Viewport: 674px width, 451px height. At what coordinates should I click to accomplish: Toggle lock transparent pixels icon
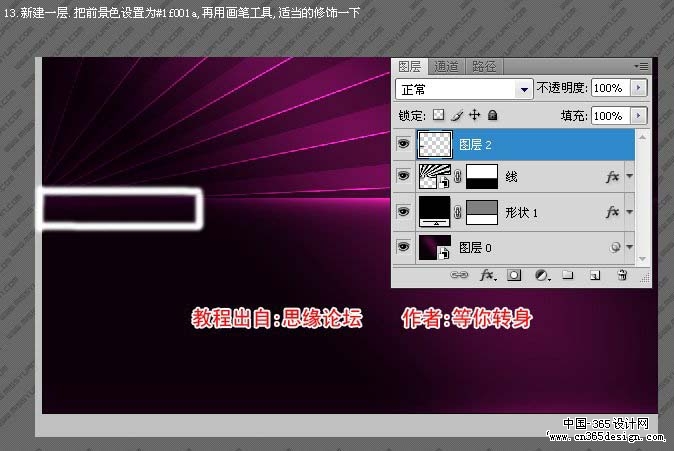[438, 115]
